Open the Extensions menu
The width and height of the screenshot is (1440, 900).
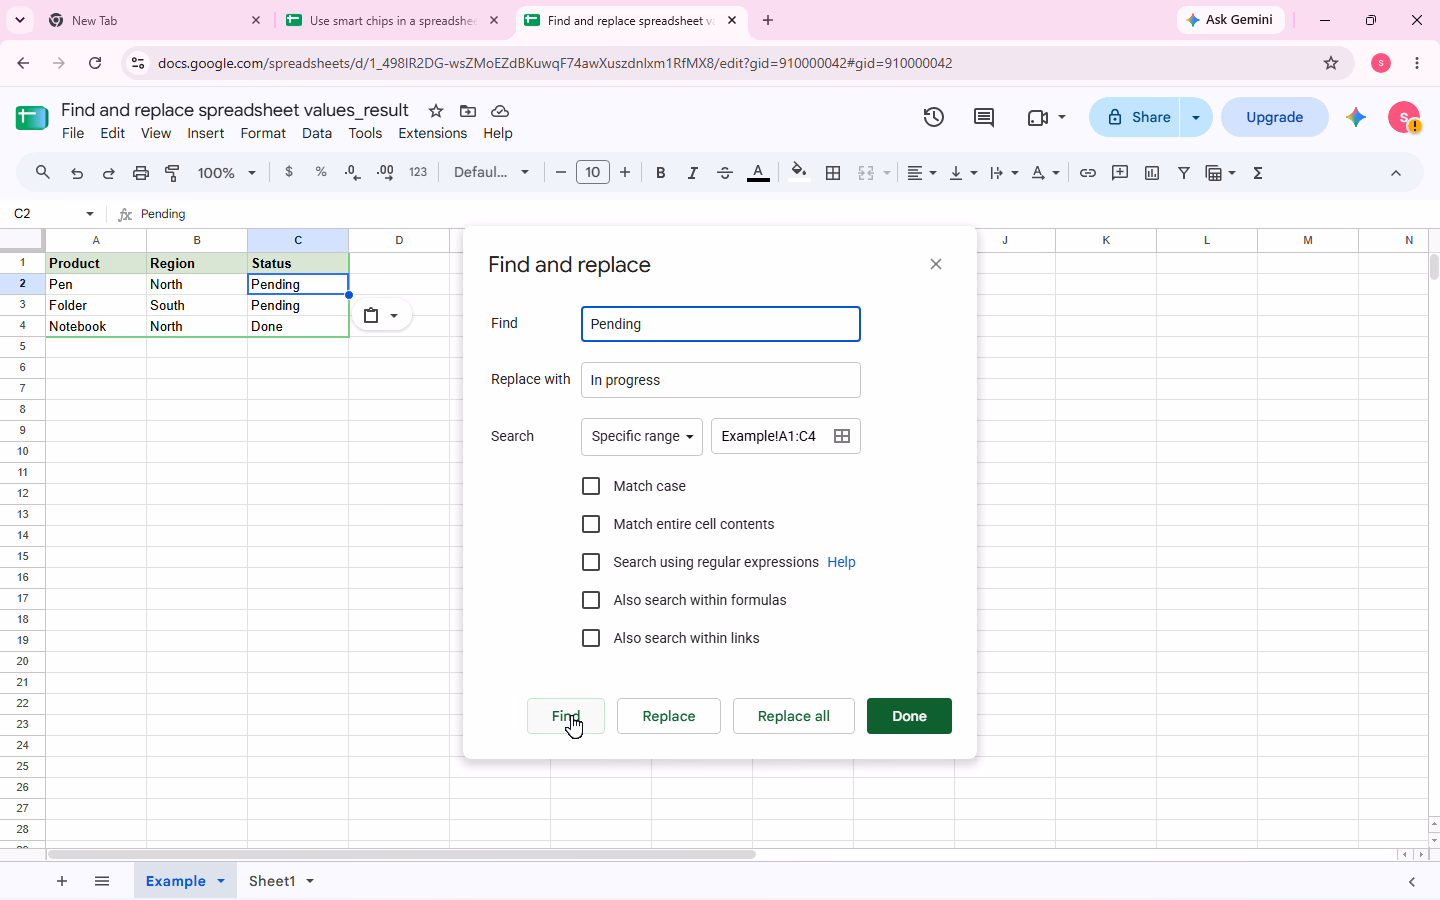tap(432, 133)
